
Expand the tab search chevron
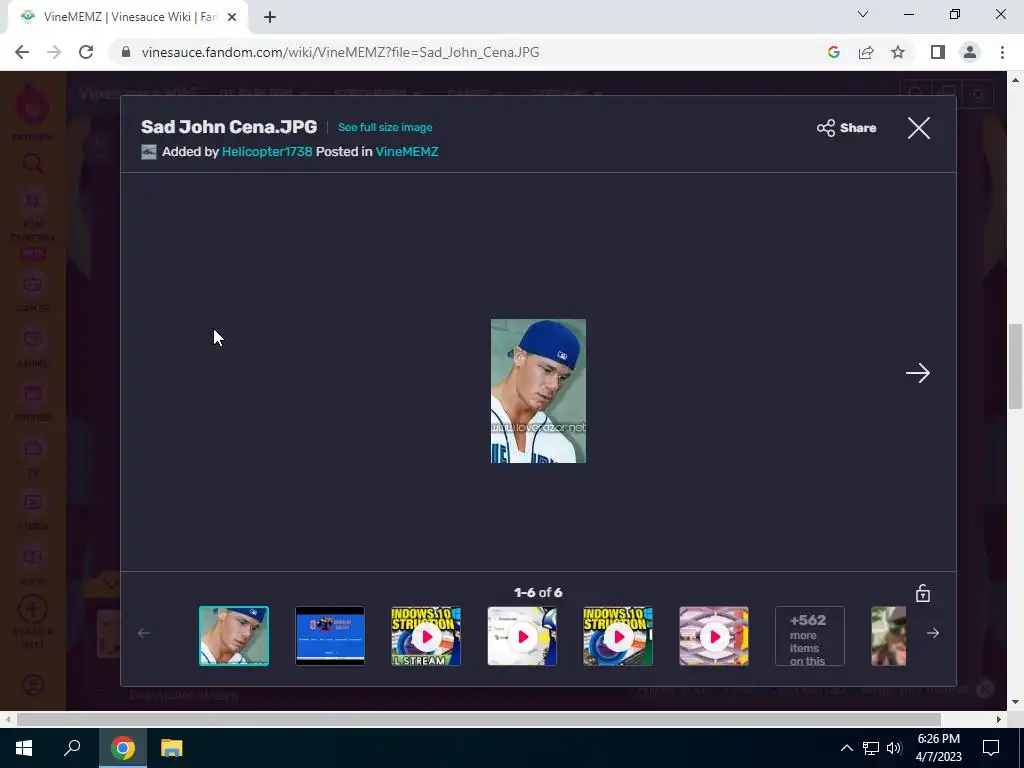click(863, 14)
